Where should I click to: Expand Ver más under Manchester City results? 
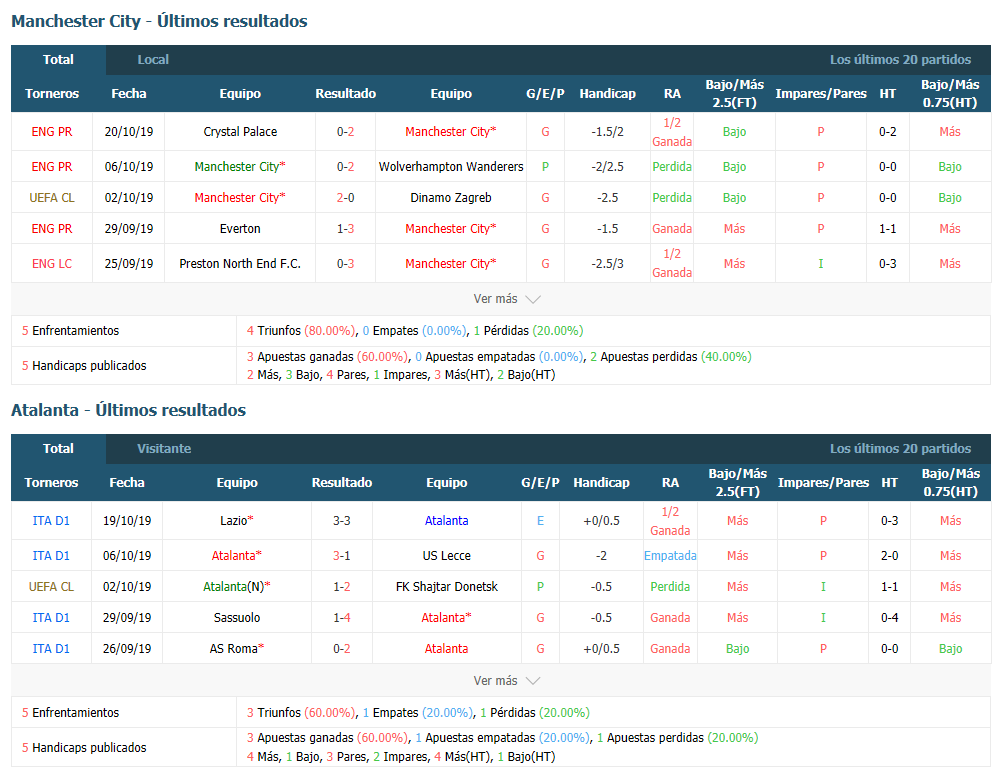[506, 299]
